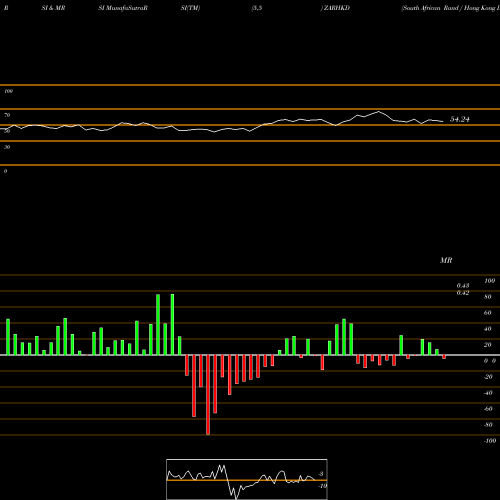Click the RSI axis label 100
The image size is (500, 500).
(8, 91)
